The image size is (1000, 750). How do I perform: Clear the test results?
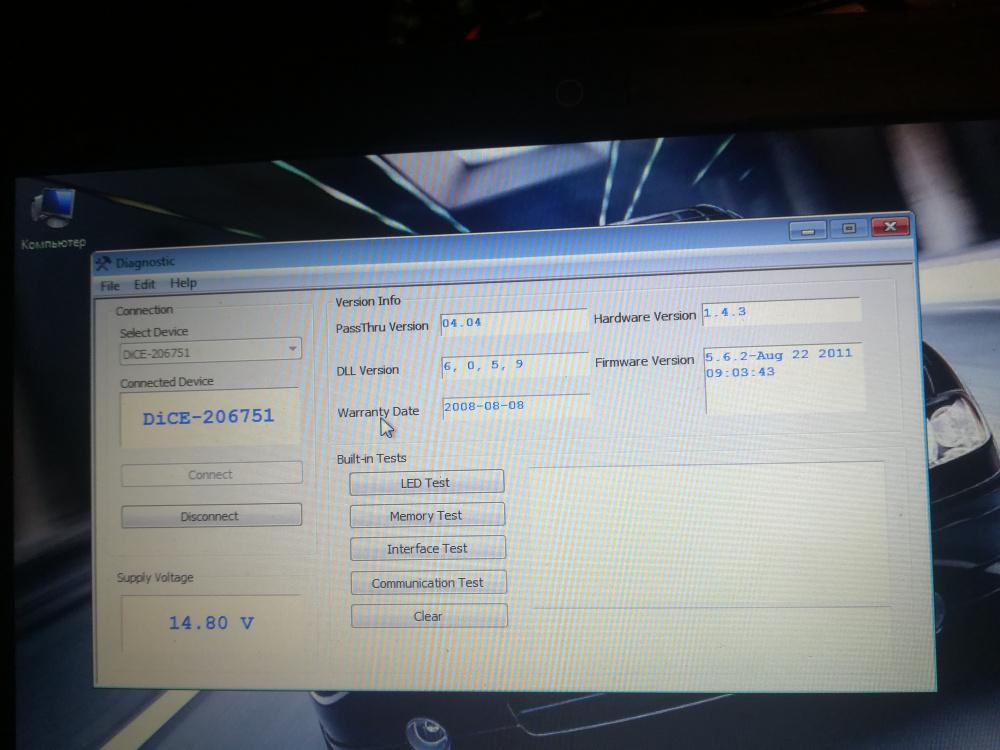coord(429,615)
